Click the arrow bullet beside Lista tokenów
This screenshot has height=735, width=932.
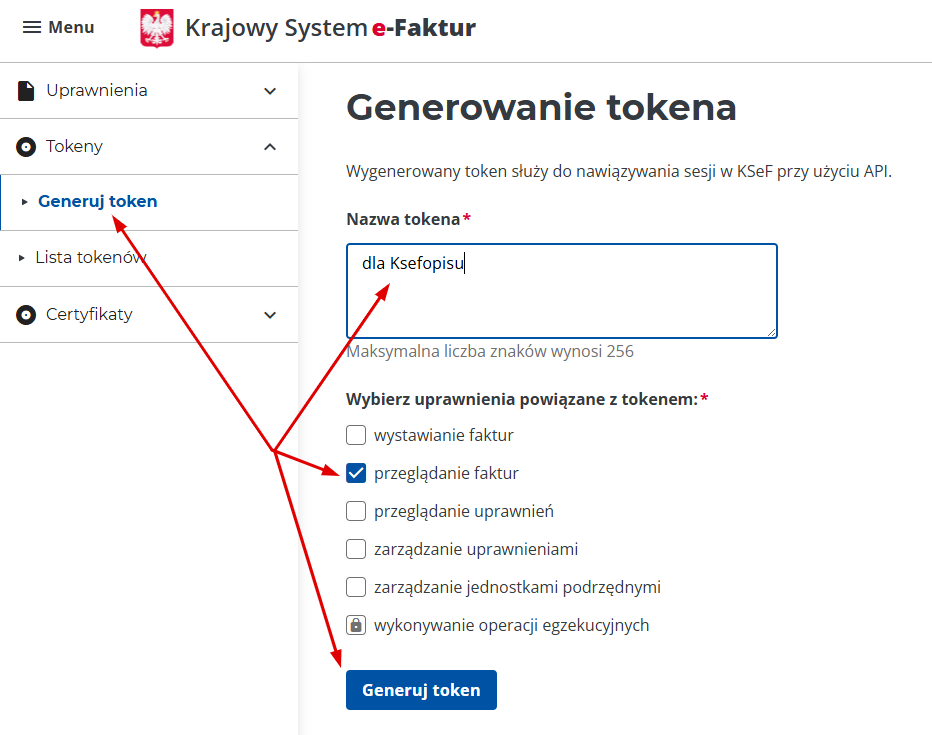coord(23,258)
